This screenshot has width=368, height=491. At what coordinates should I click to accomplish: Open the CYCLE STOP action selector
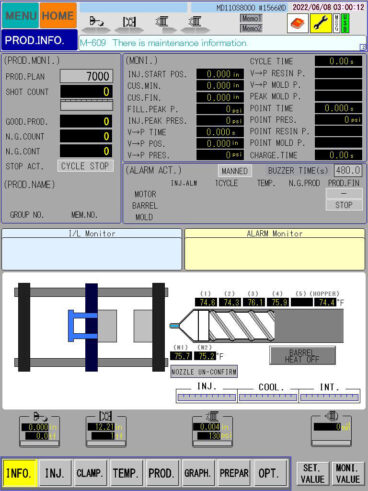coord(85,166)
